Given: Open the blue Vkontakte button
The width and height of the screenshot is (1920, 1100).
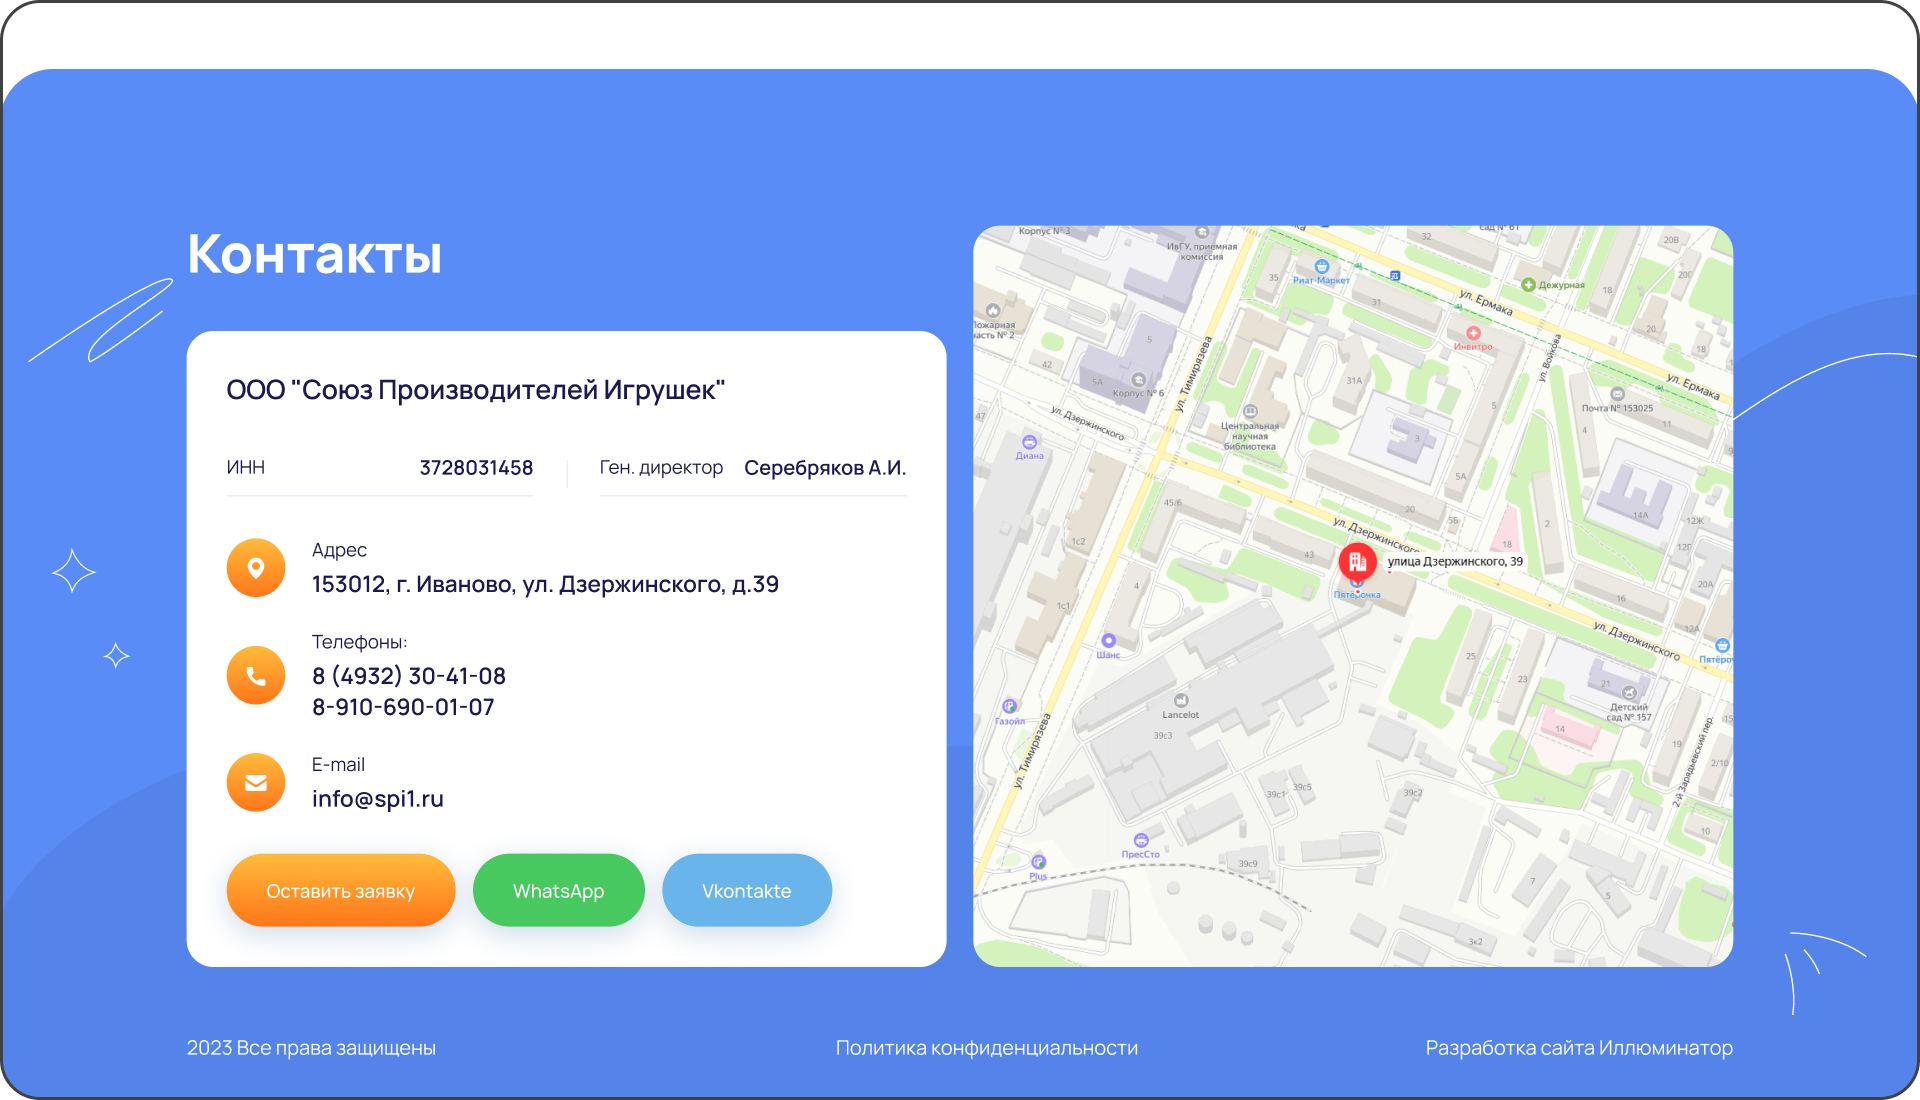Looking at the screenshot, I should [747, 890].
